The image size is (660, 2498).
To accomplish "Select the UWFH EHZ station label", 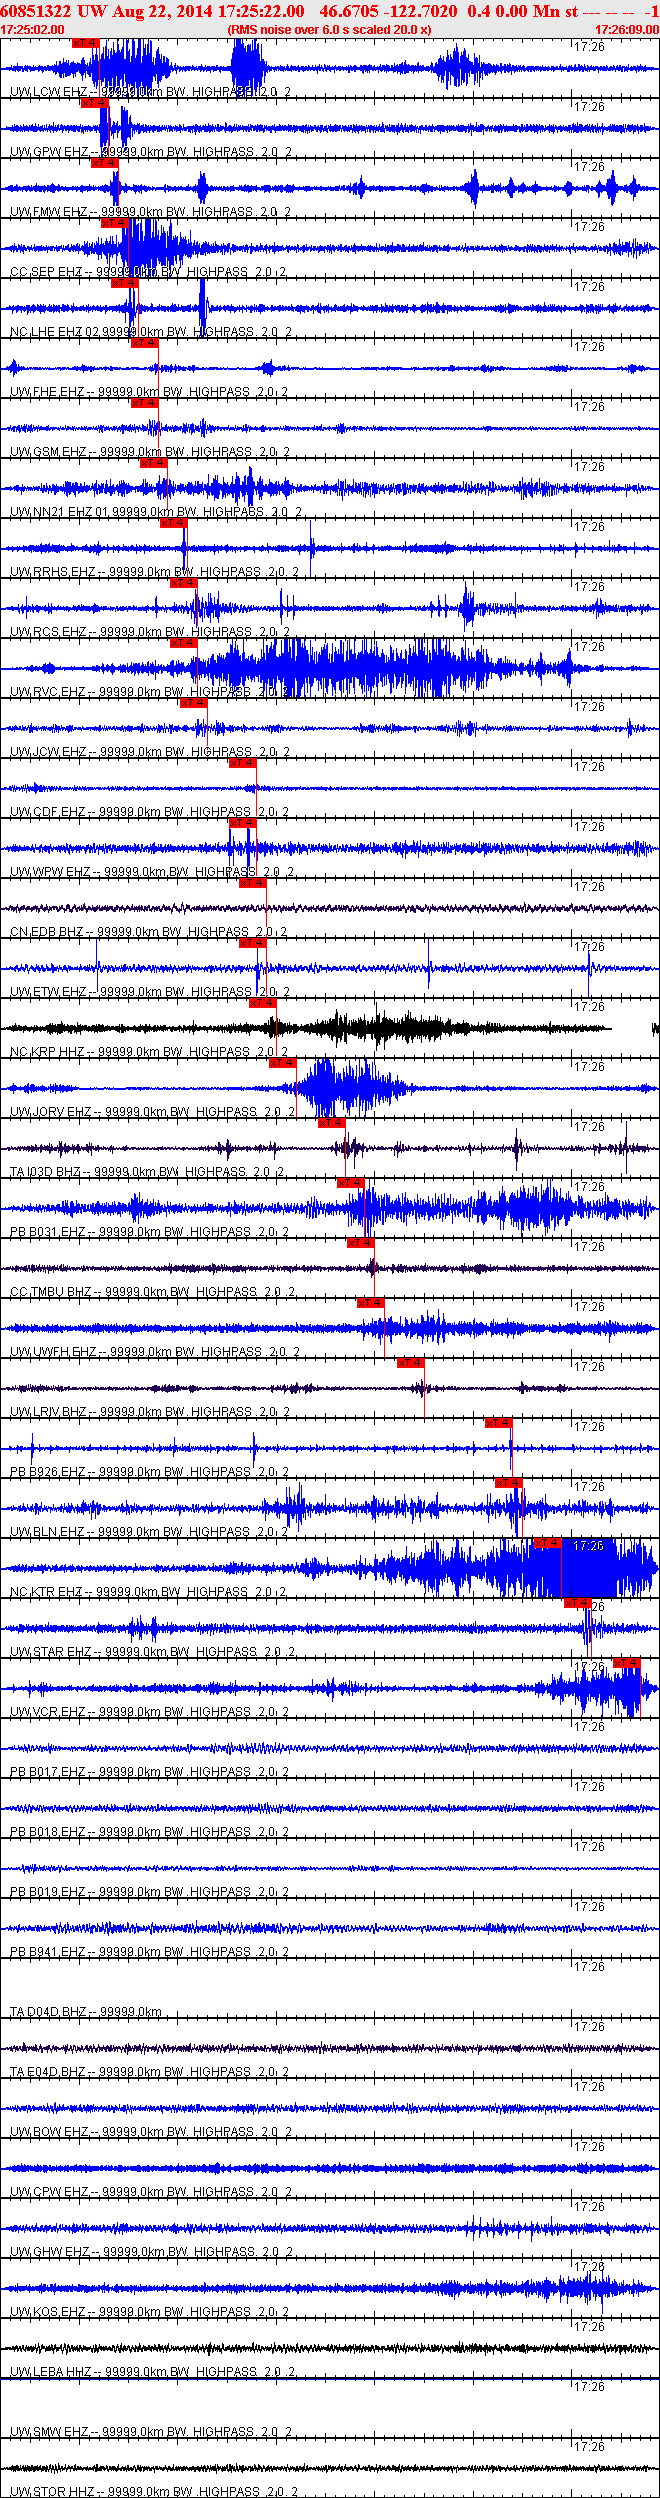I will pyautogui.click(x=155, y=1352).
